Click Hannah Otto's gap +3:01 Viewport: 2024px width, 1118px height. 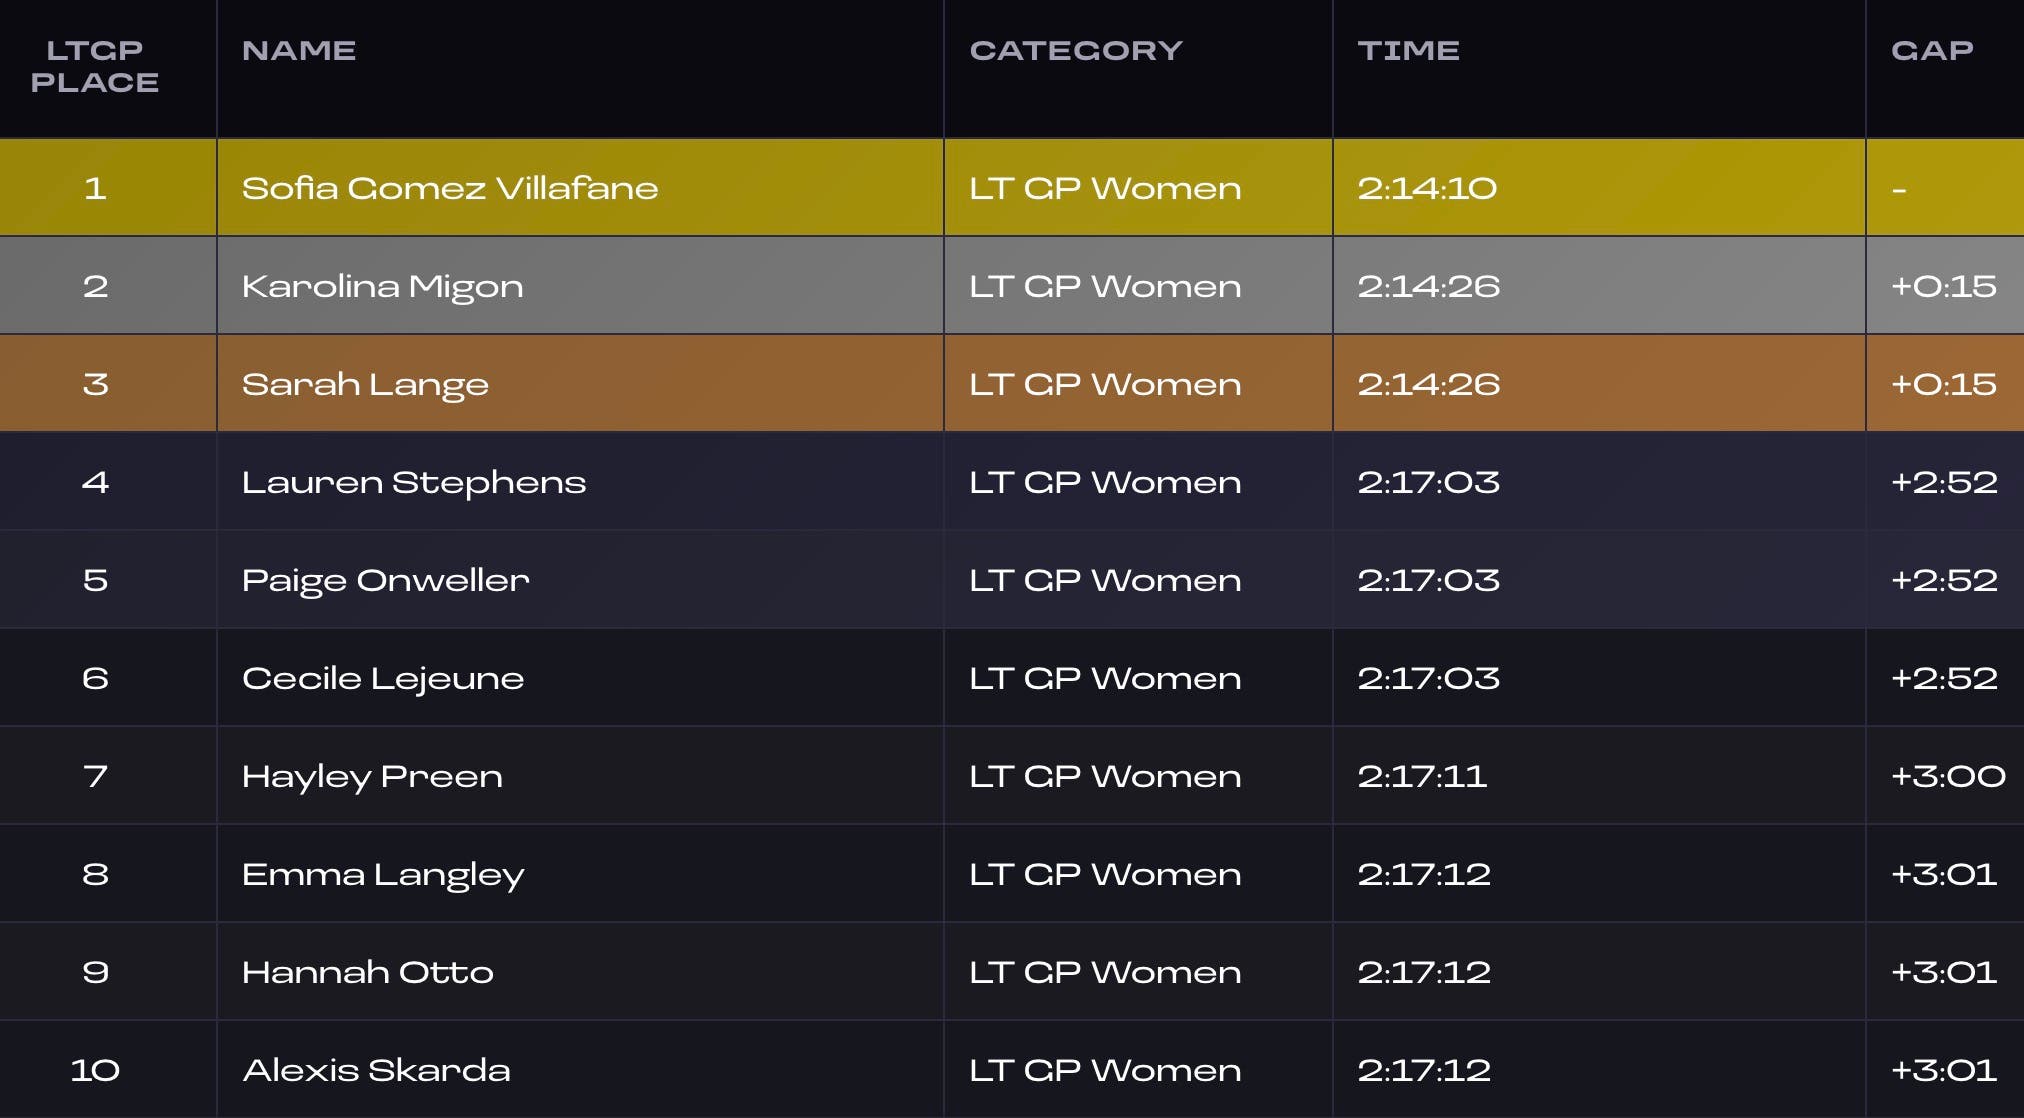[1943, 972]
